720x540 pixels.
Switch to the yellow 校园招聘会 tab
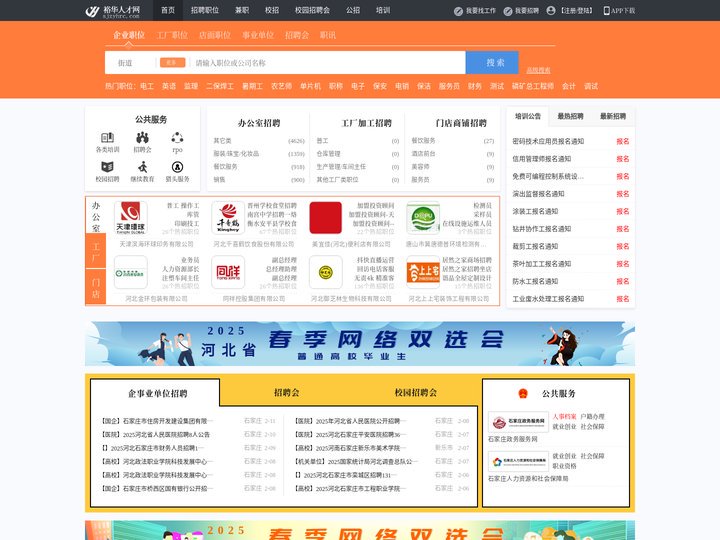[416, 393]
